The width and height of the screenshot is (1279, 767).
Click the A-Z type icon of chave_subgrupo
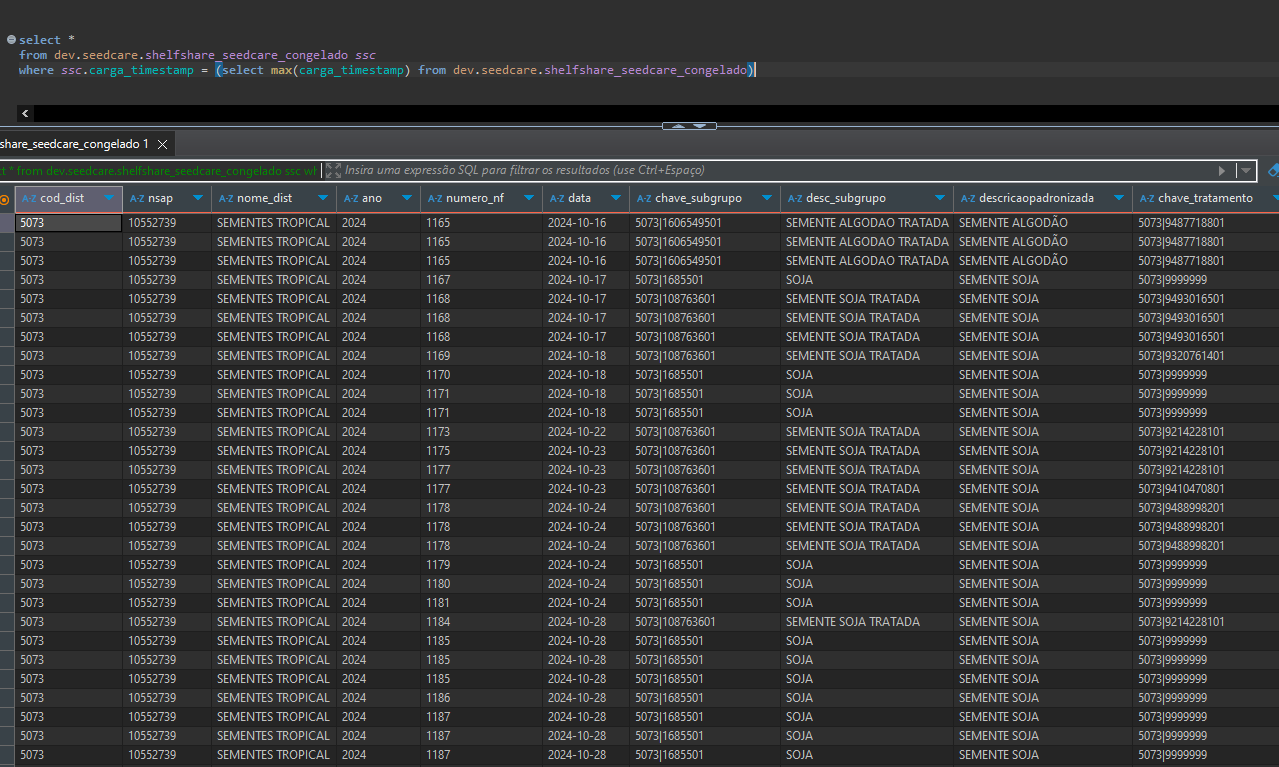(644, 199)
